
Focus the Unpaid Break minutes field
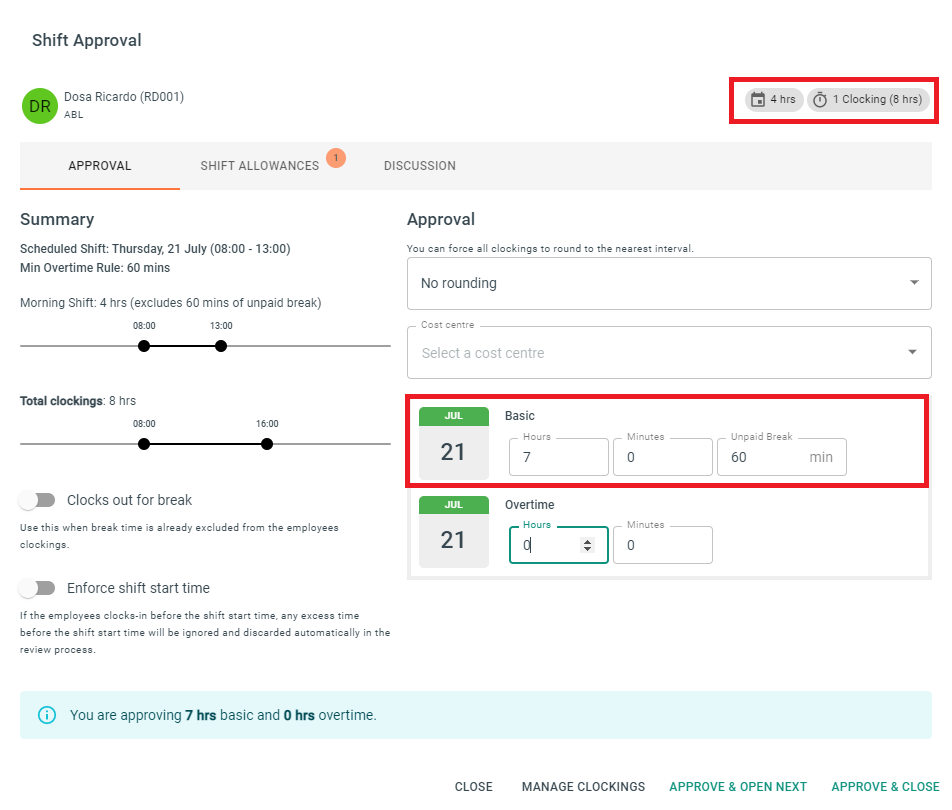tap(781, 457)
